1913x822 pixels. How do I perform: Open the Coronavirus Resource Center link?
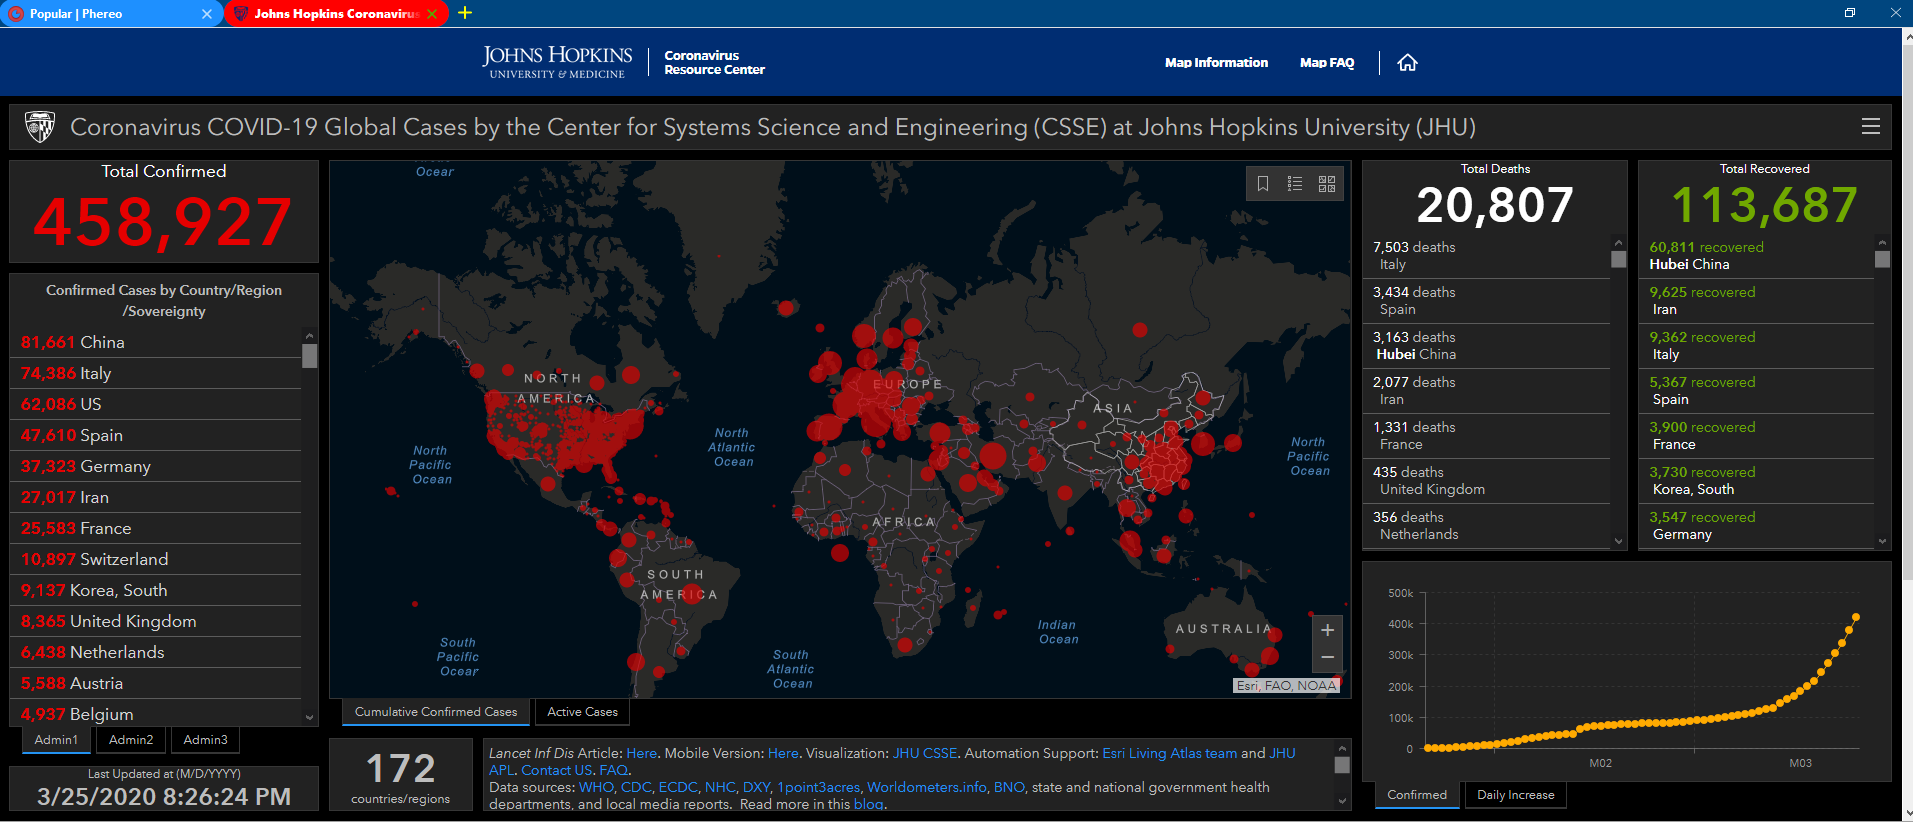714,63
